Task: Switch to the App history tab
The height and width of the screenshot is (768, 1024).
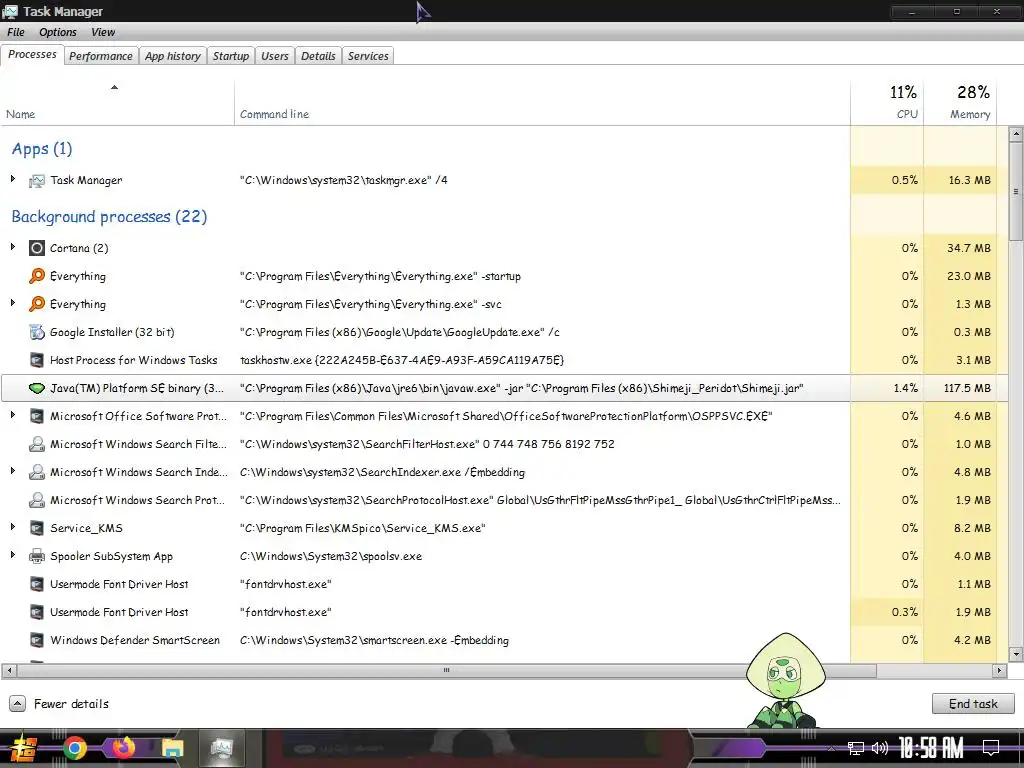Action: coord(172,56)
